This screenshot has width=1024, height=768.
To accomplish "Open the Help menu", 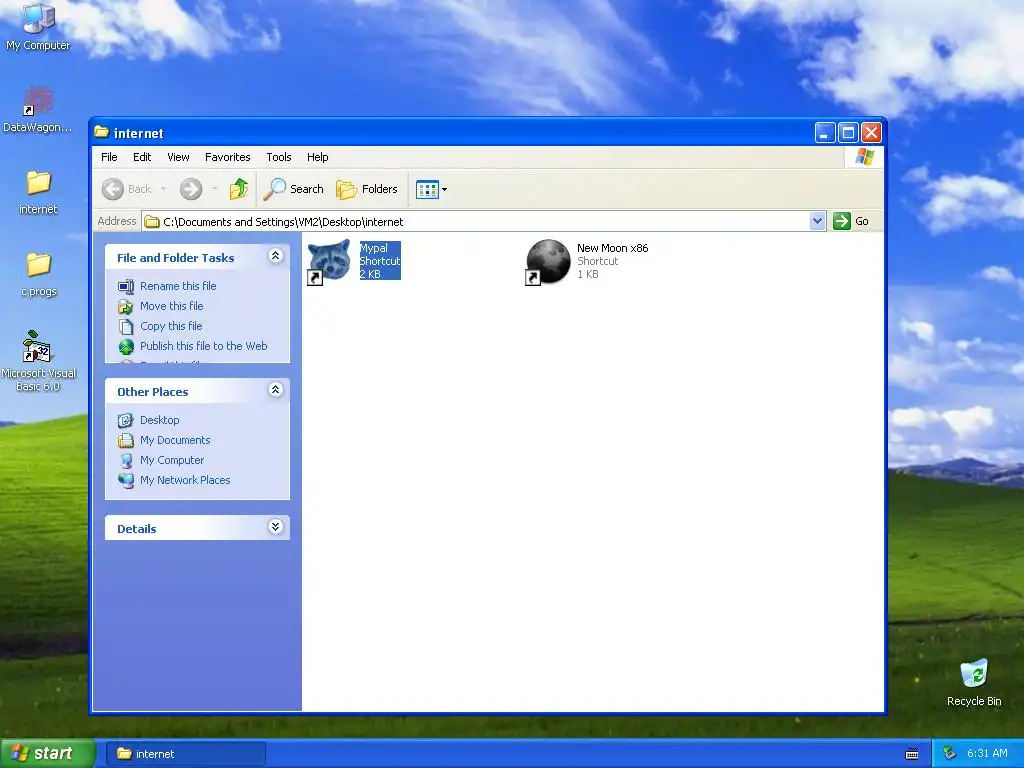I will point(317,157).
